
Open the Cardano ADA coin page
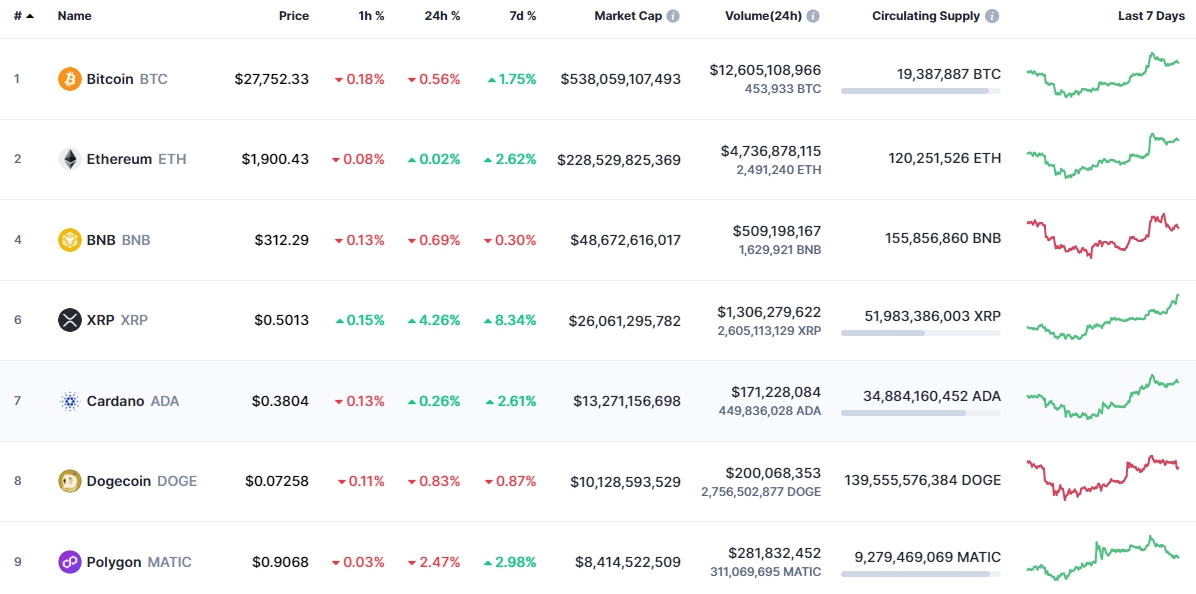point(118,400)
